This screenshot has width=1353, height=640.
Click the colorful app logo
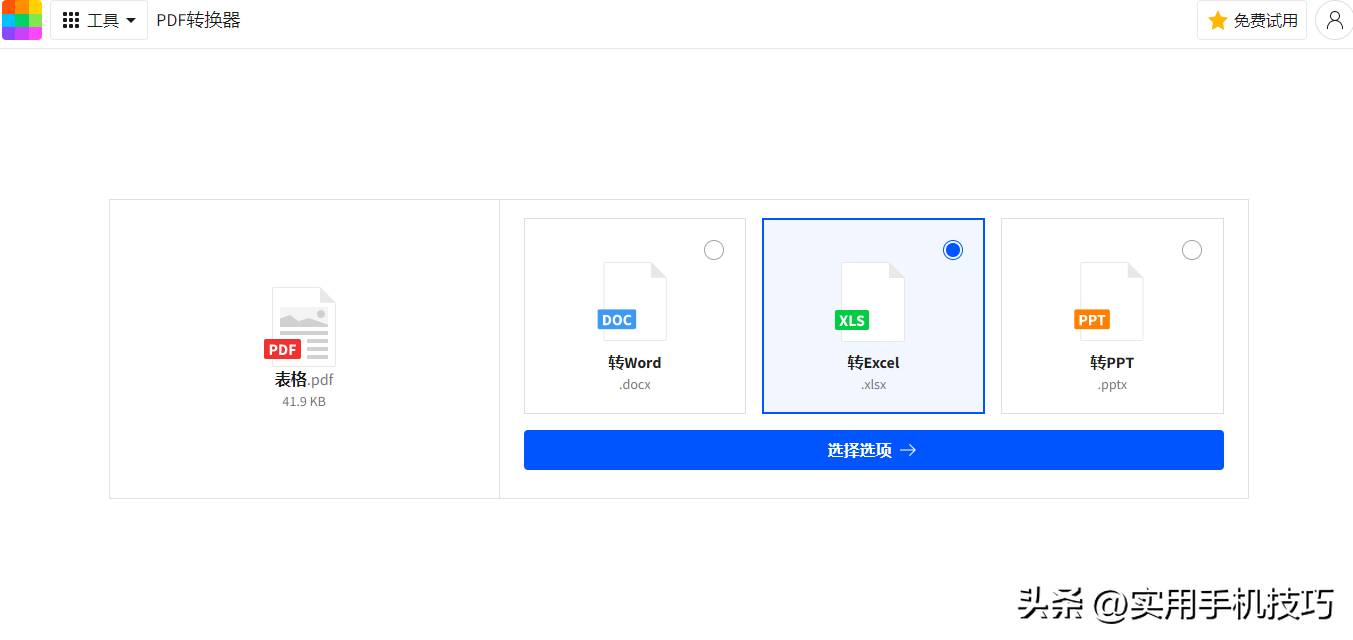(21, 20)
